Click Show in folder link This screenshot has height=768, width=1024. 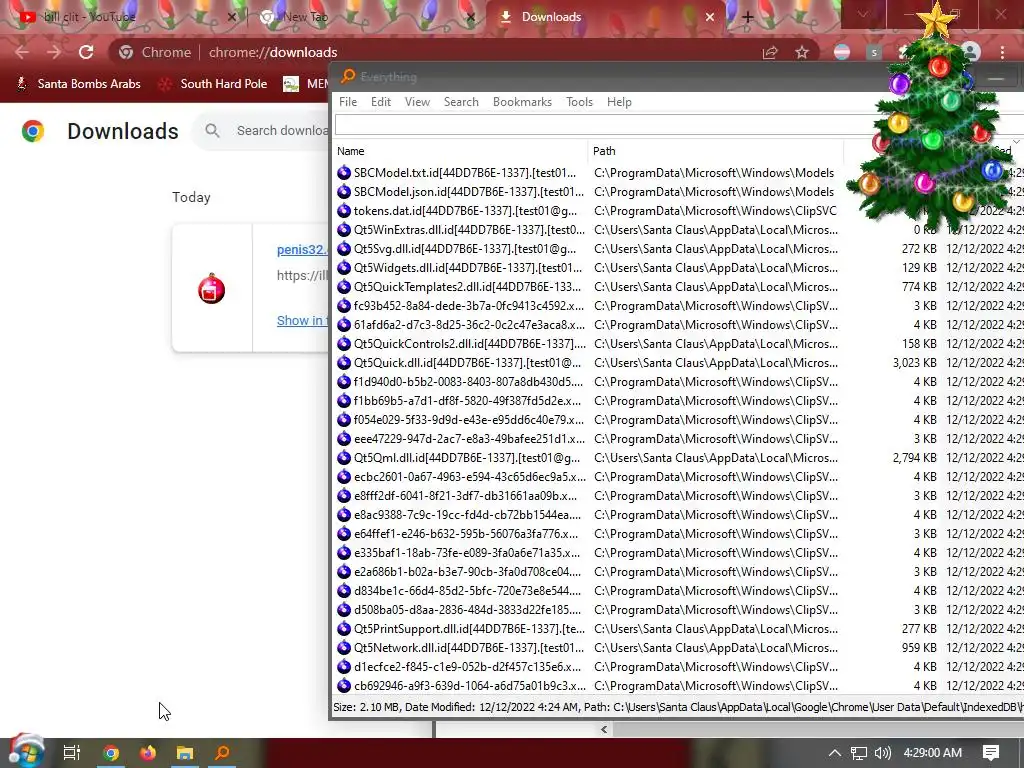click(301, 321)
